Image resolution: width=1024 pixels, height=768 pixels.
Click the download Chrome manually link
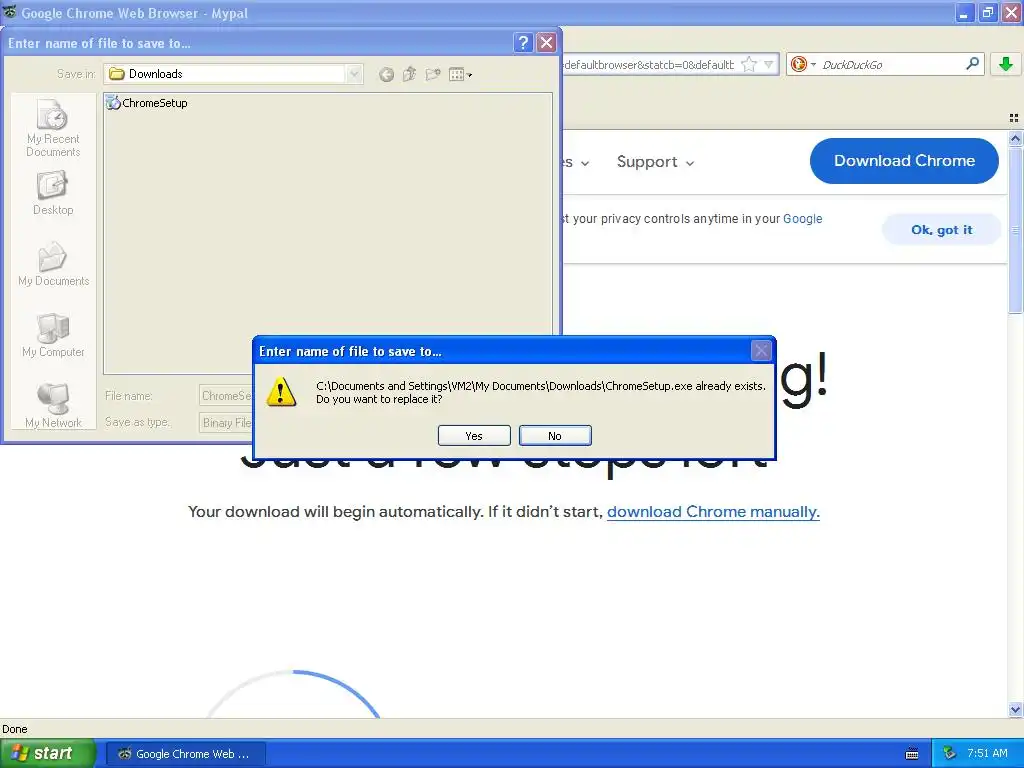pos(713,512)
